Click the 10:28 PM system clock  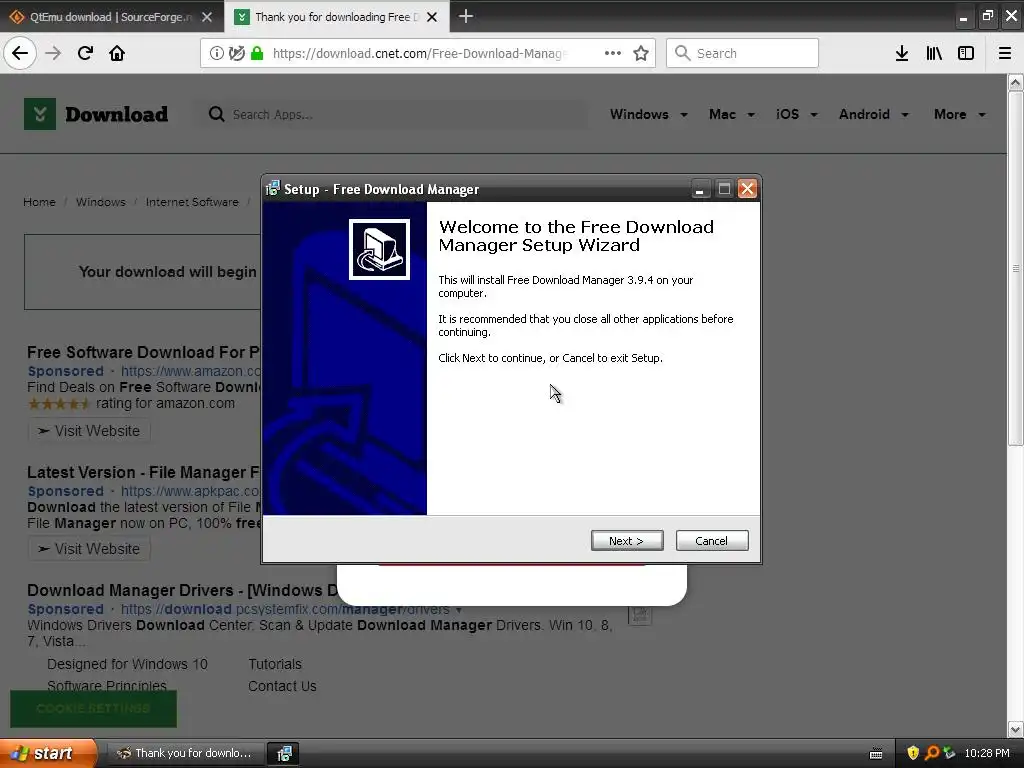tap(987, 754)
